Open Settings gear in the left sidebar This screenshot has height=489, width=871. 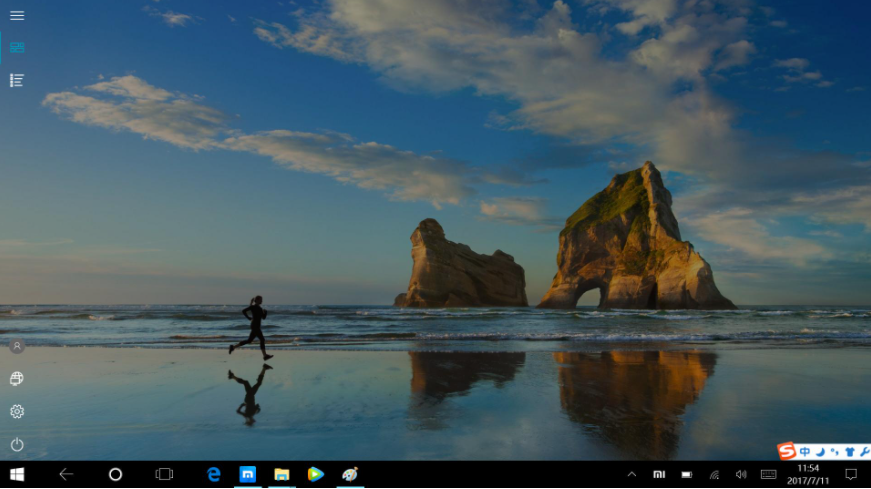[17, 411]
